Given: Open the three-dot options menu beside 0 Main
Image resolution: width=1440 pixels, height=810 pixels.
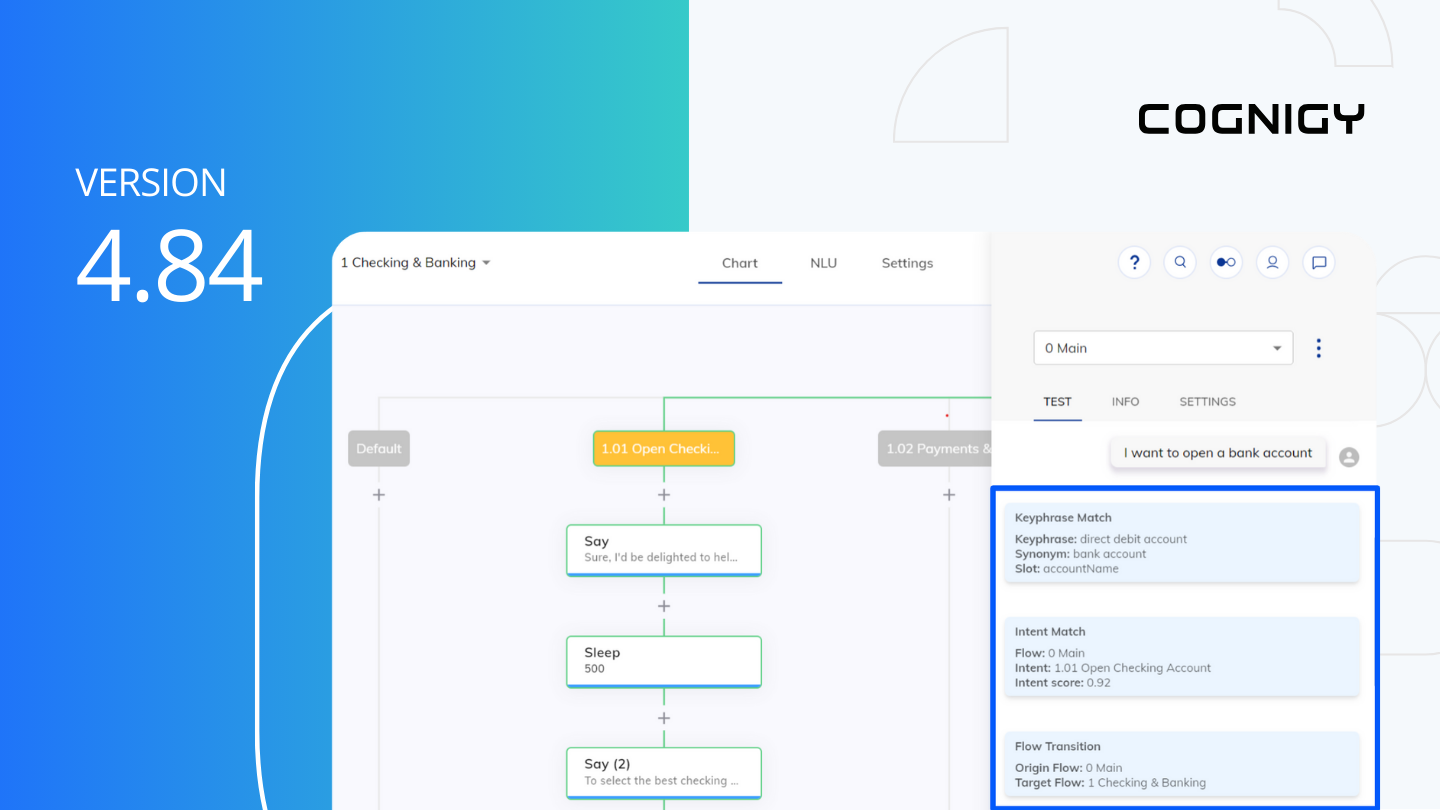Looking at the screenshot, I should (1318, 348).
